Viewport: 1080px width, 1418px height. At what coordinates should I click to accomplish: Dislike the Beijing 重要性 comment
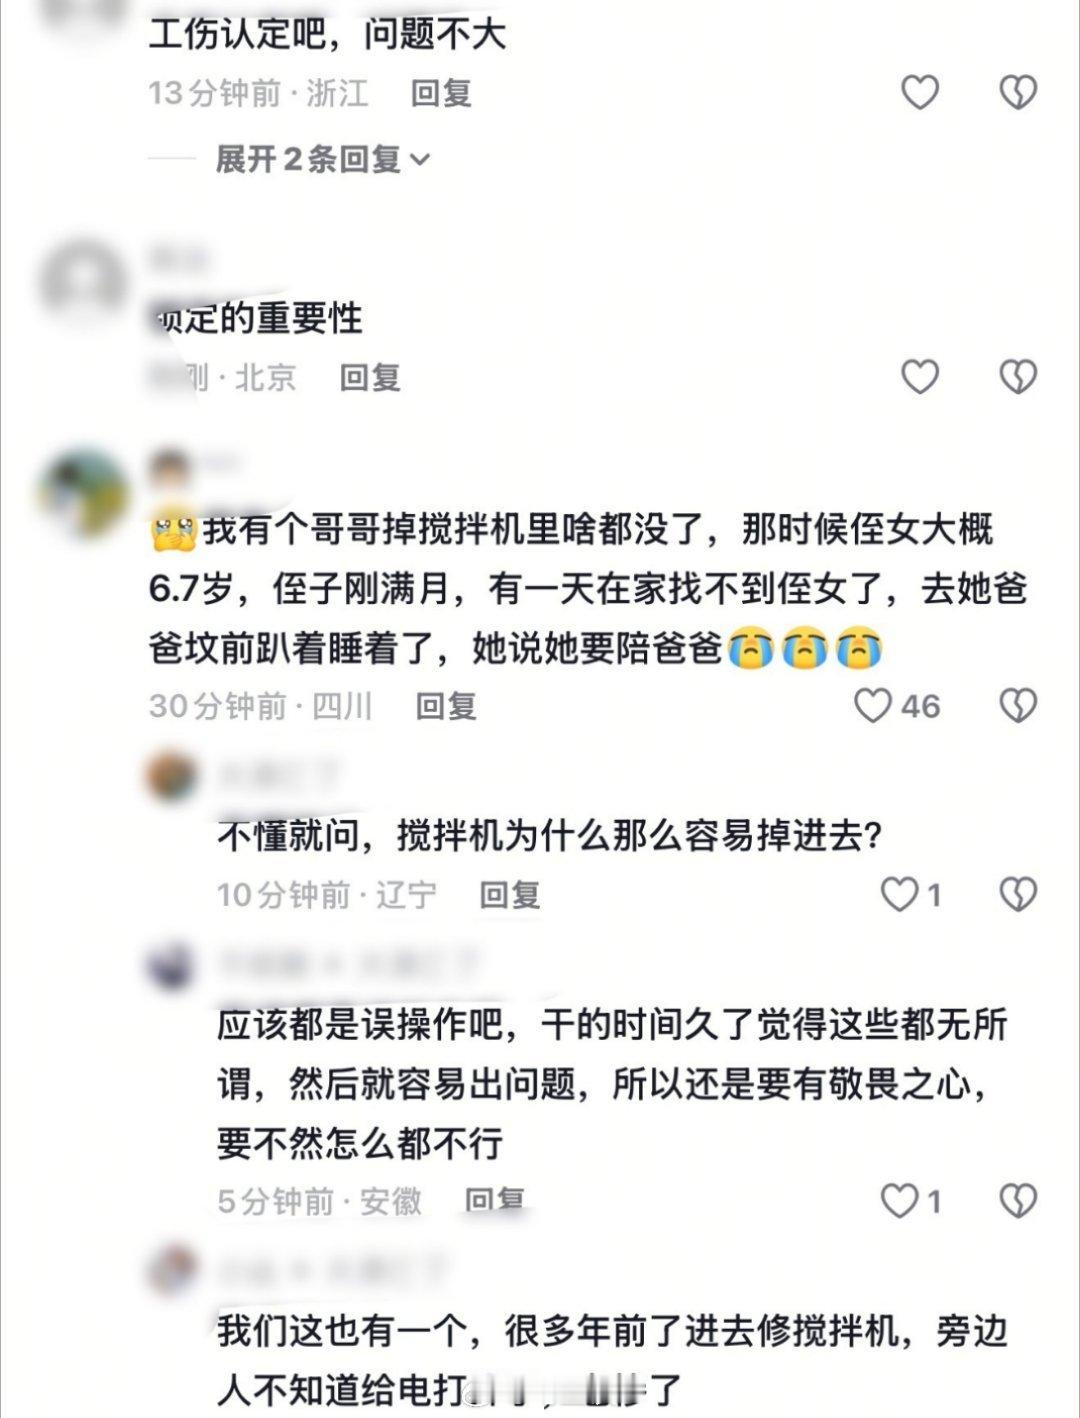coord(1018,377)
